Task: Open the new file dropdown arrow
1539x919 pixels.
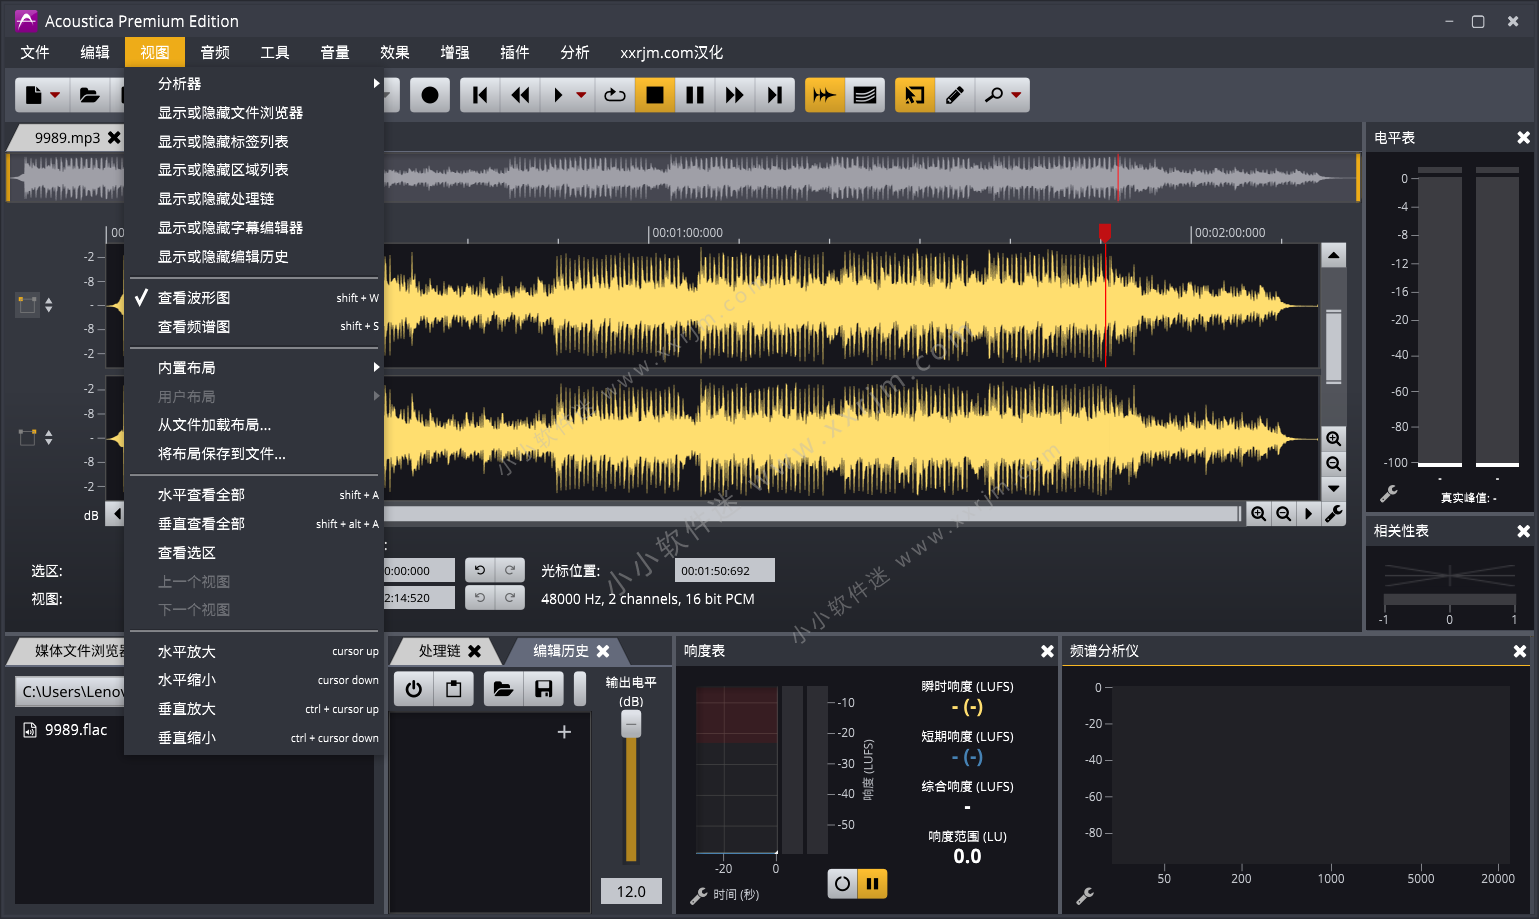Action: [56, 95]
